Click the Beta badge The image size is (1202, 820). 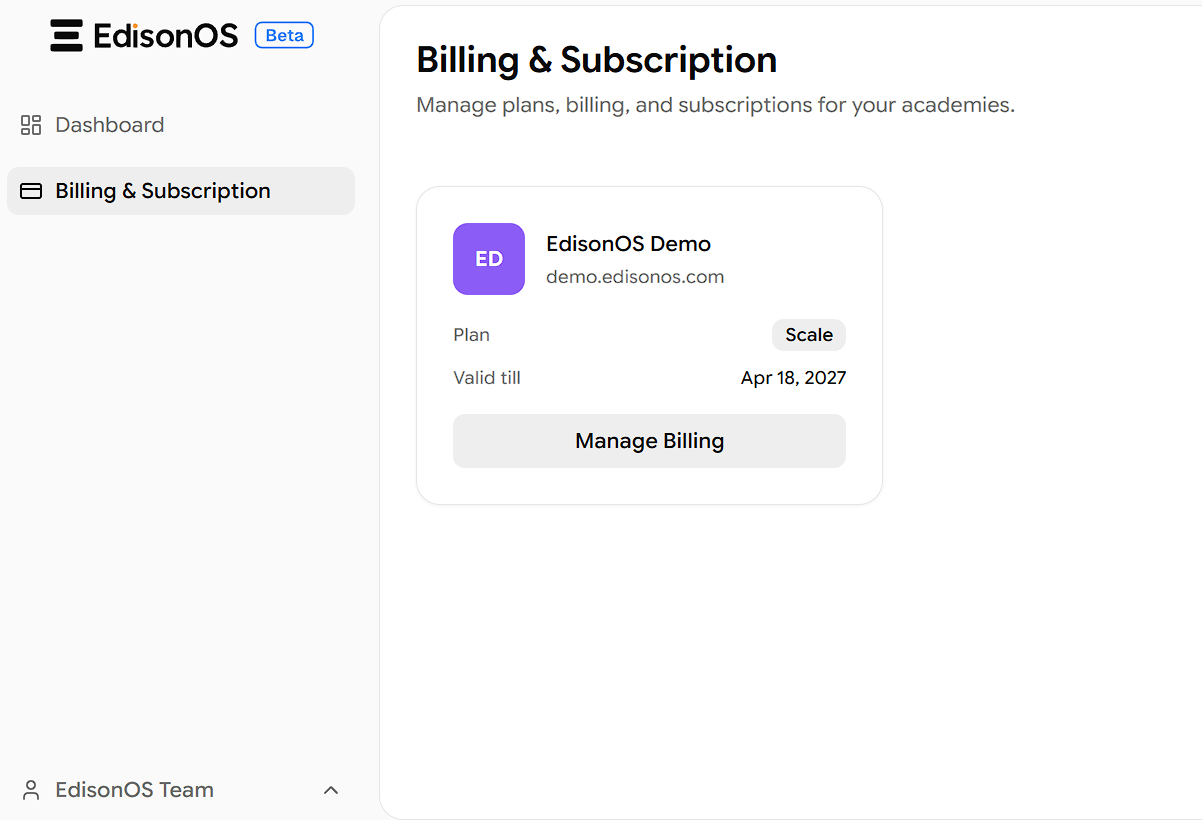285,35
